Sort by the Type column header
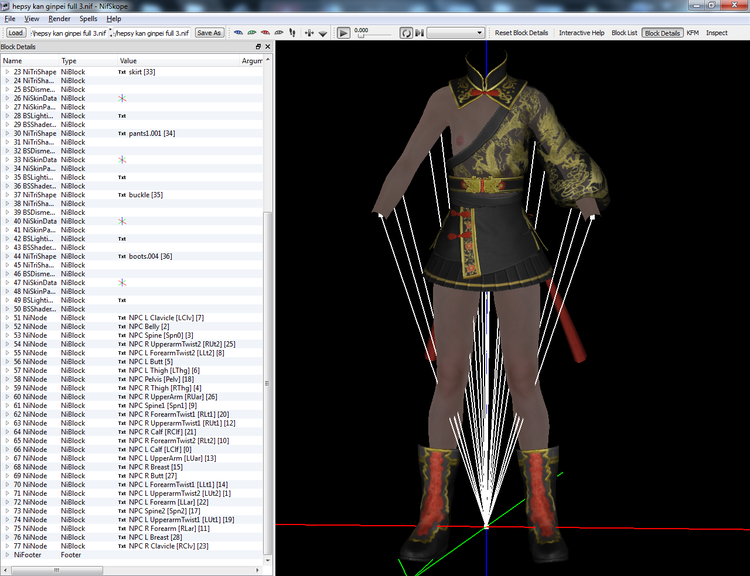Screen dimensions: 750x576 (88, 61)
